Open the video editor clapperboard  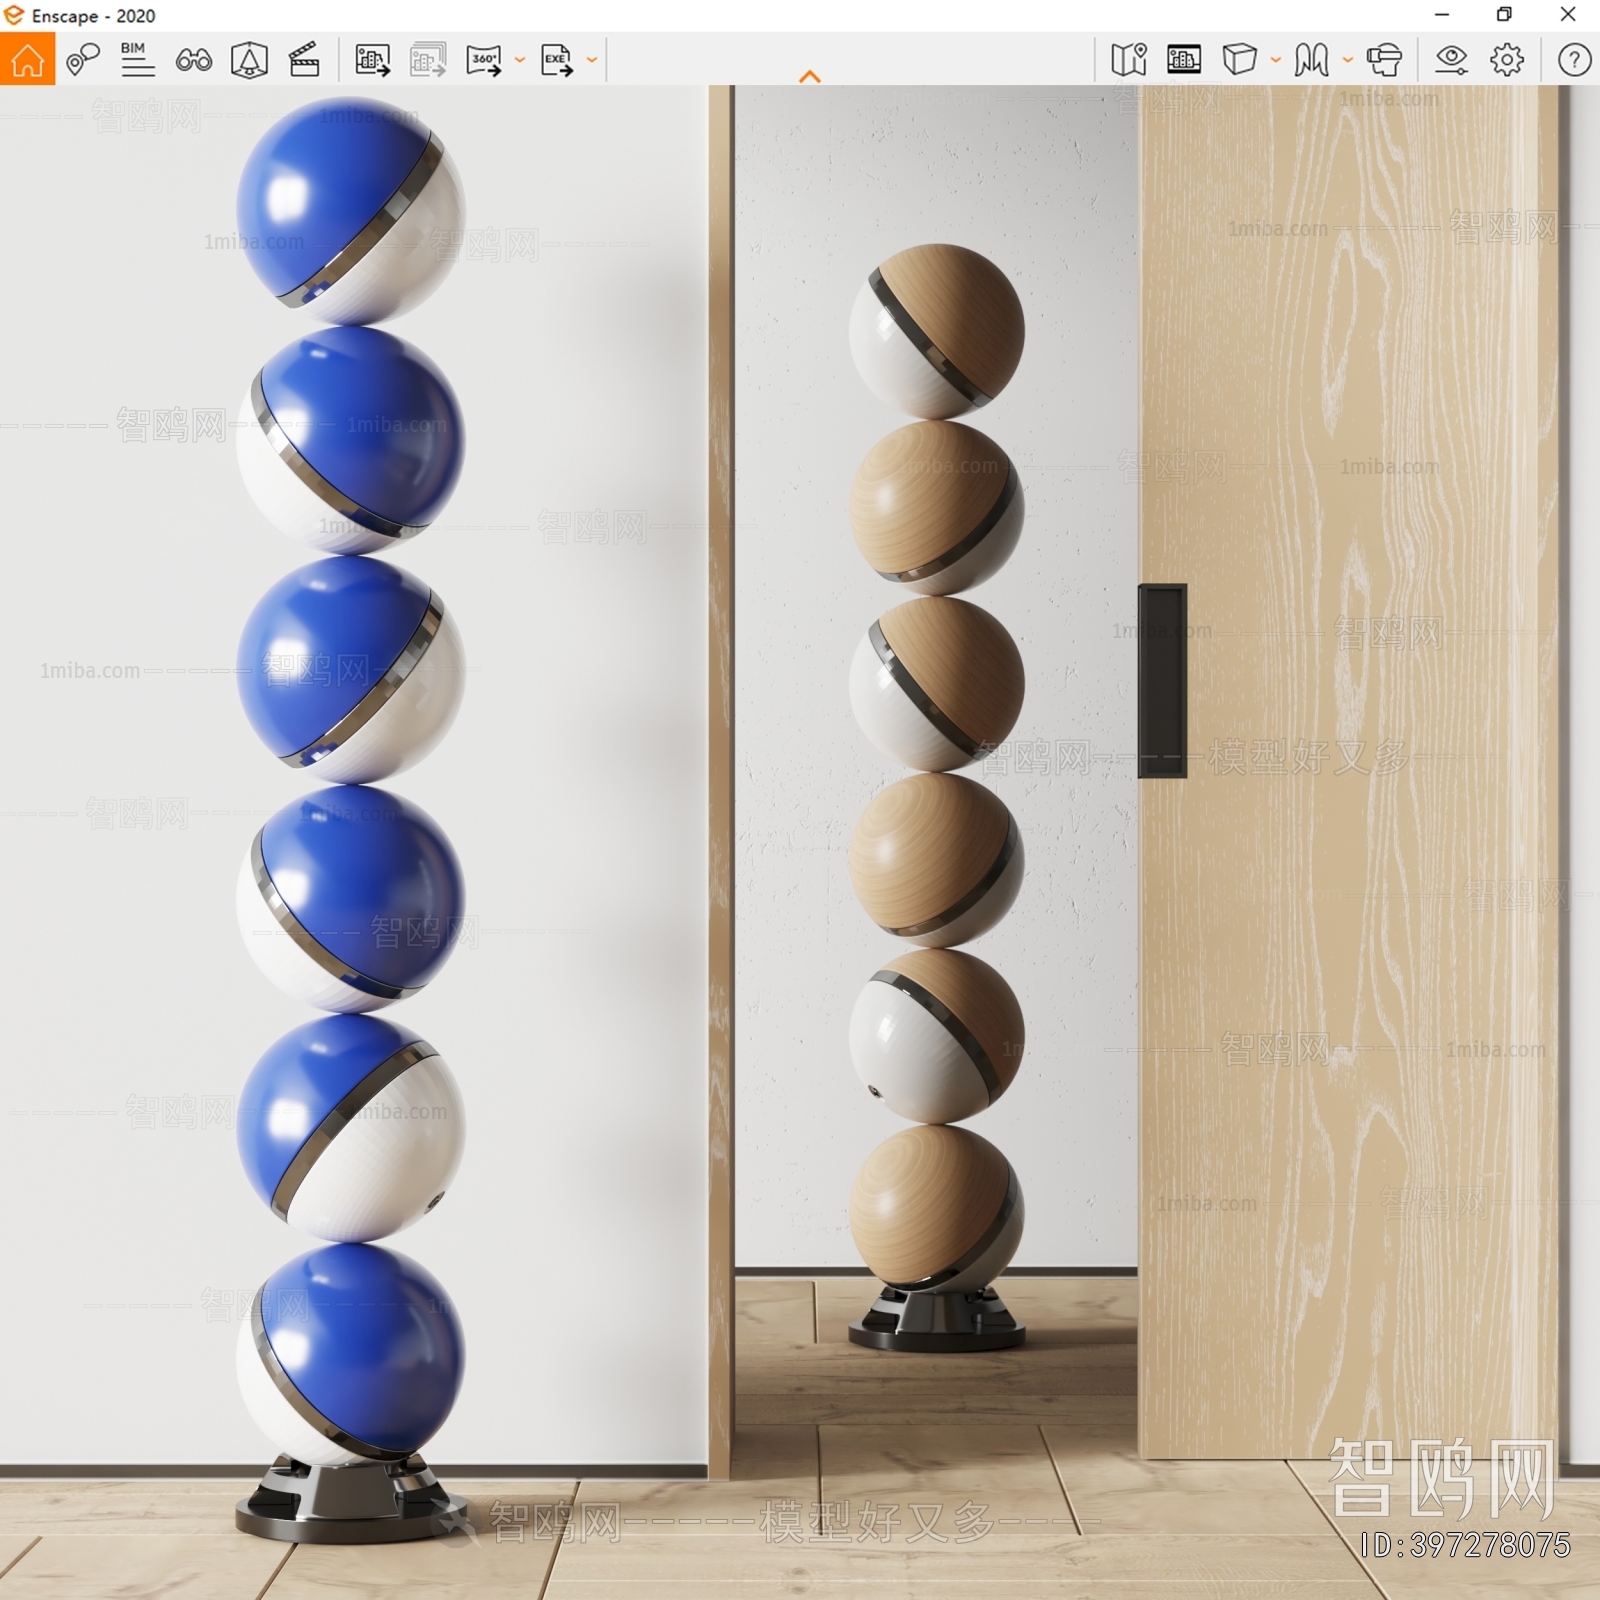coord(304,60)
